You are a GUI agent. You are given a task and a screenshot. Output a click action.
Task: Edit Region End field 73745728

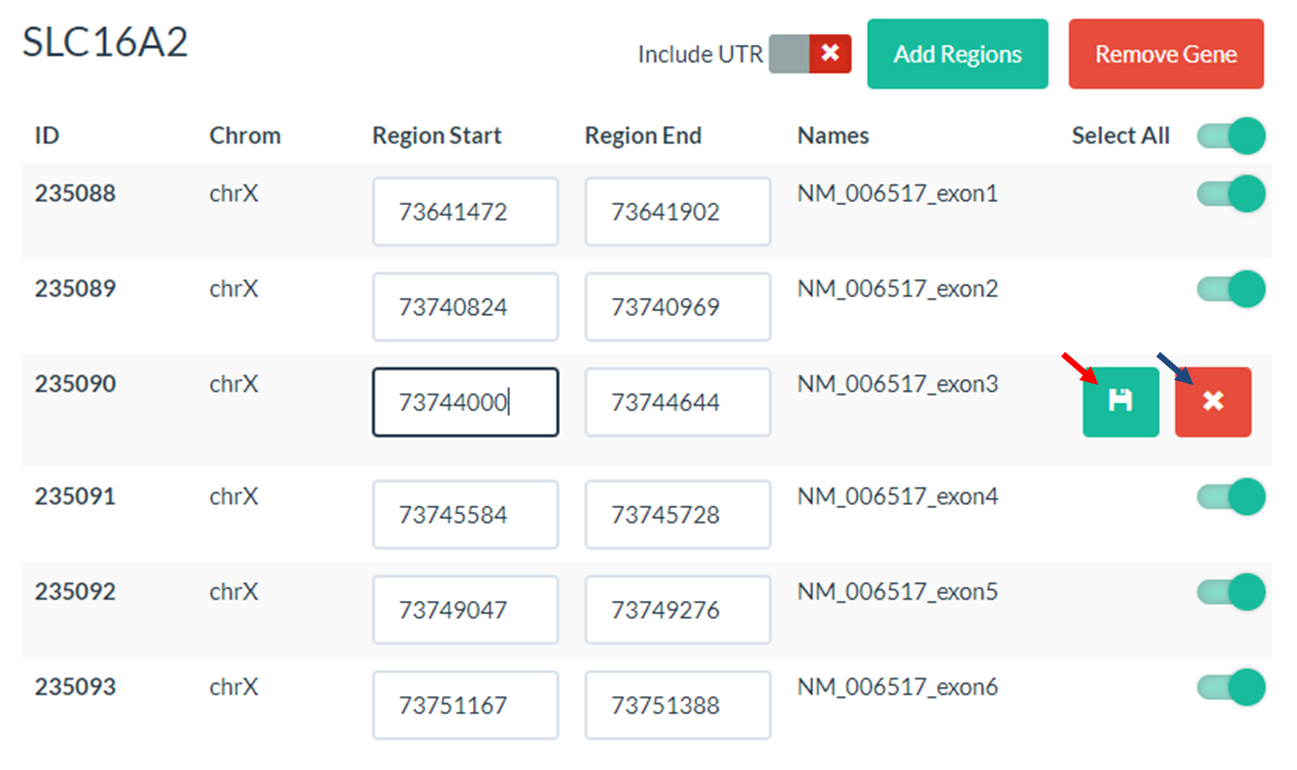coord(678,514)
